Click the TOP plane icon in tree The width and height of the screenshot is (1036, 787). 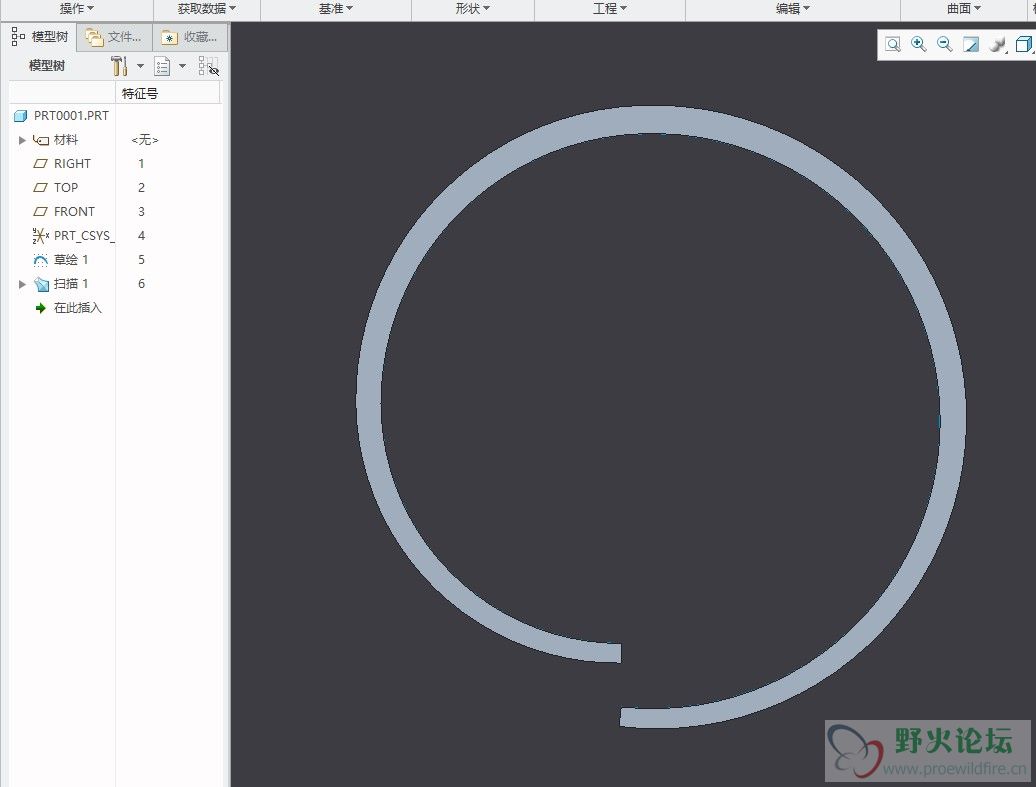[x=41, y=188]
